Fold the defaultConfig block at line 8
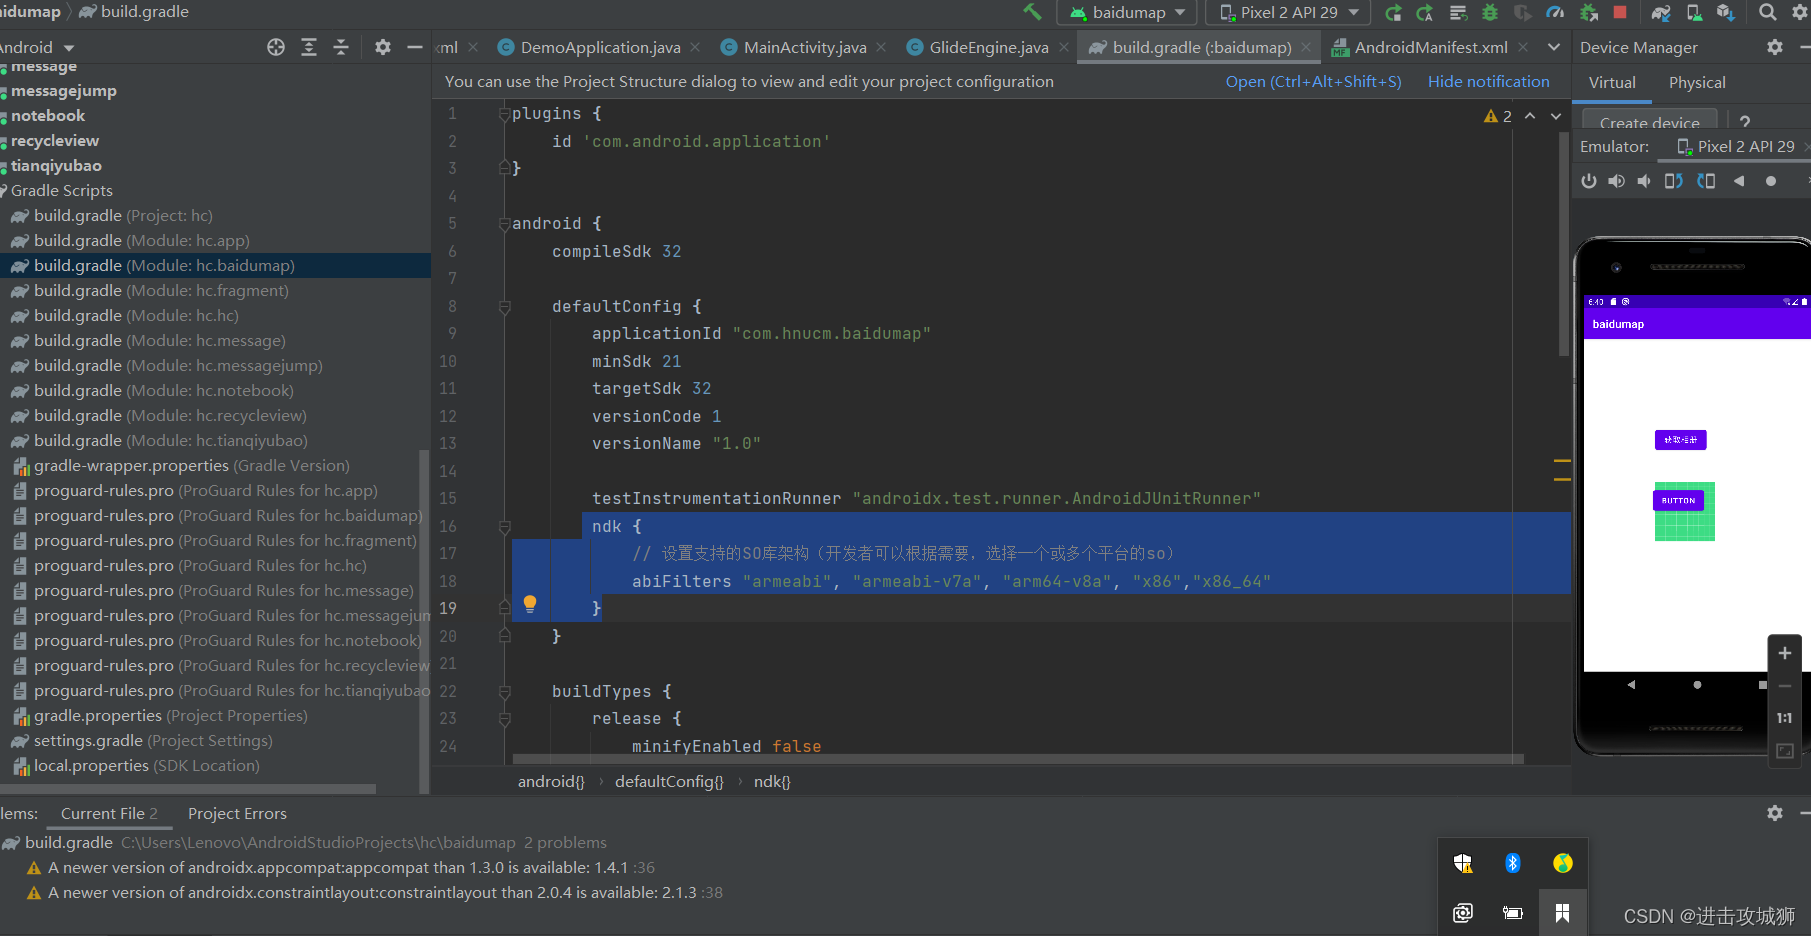This screenshot has height=936, width=1811. [x=505, y=306]
